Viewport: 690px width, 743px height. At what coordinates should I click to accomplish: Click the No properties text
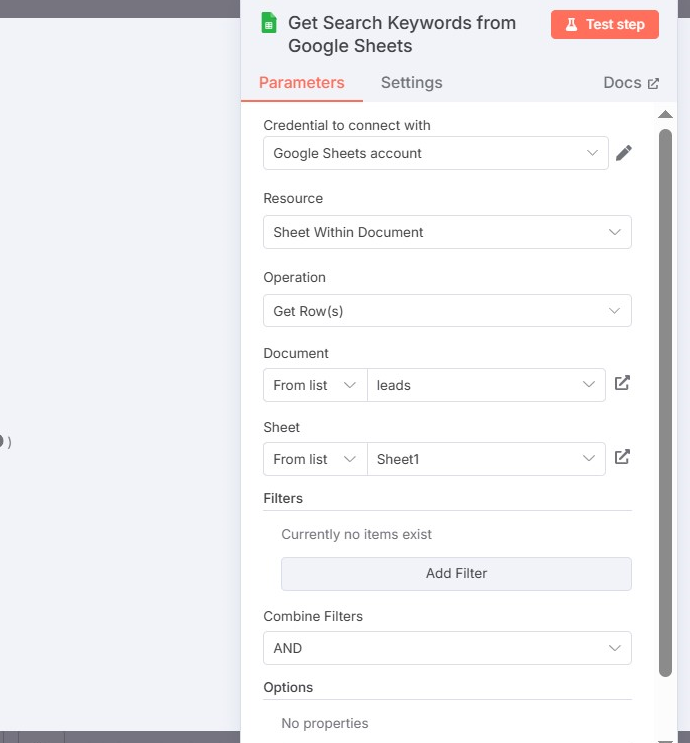[x=325, y=723]
